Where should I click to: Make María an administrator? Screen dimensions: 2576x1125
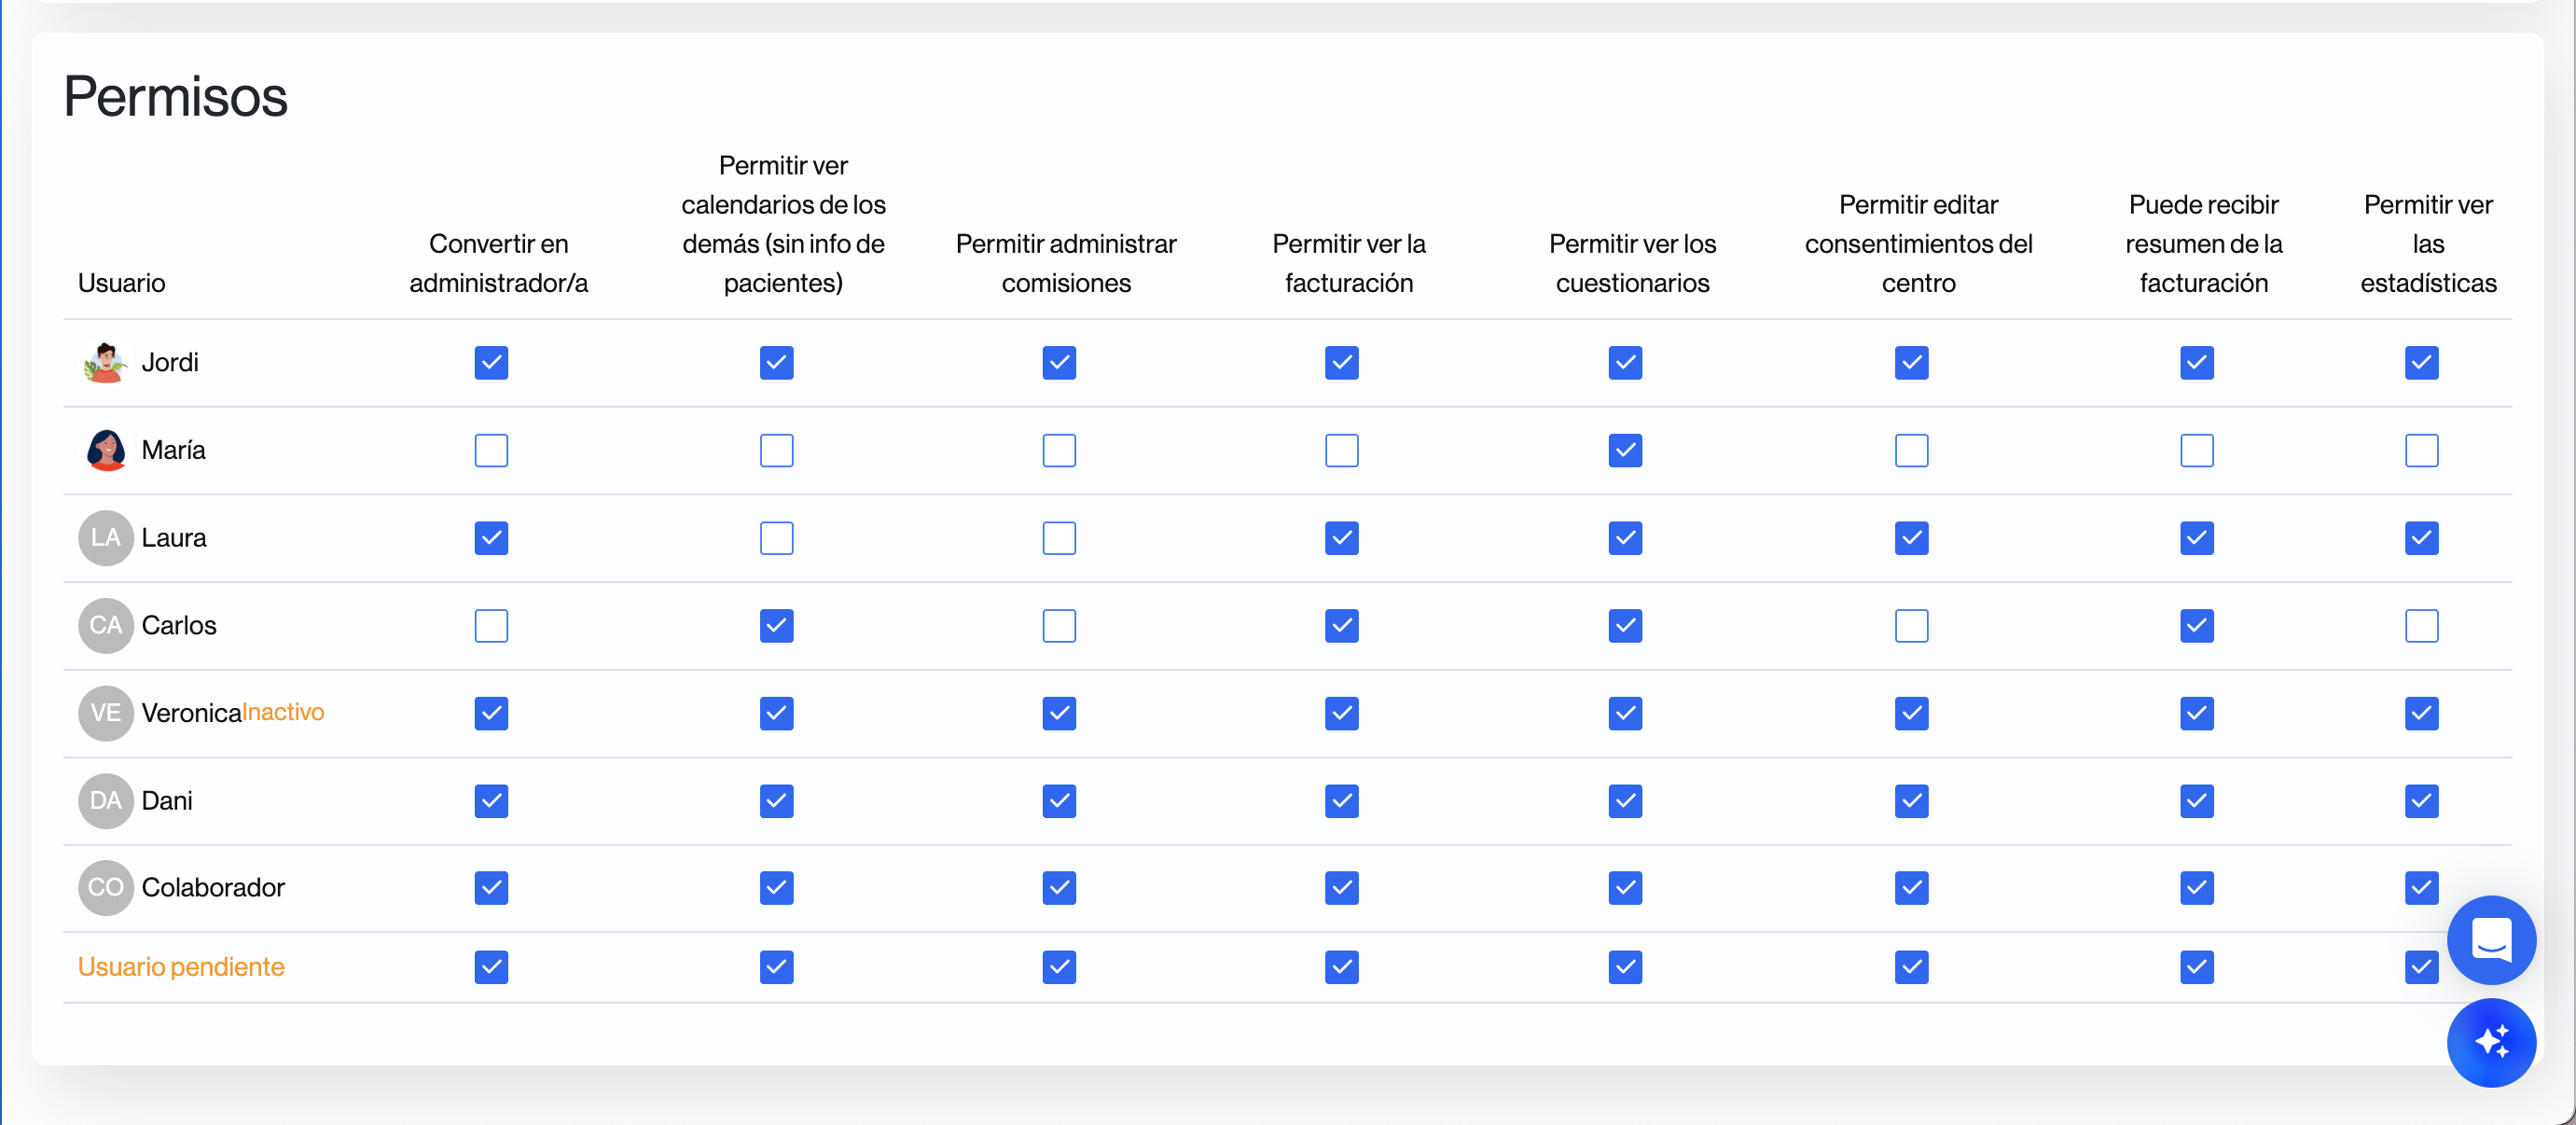(x=491, y=451)
